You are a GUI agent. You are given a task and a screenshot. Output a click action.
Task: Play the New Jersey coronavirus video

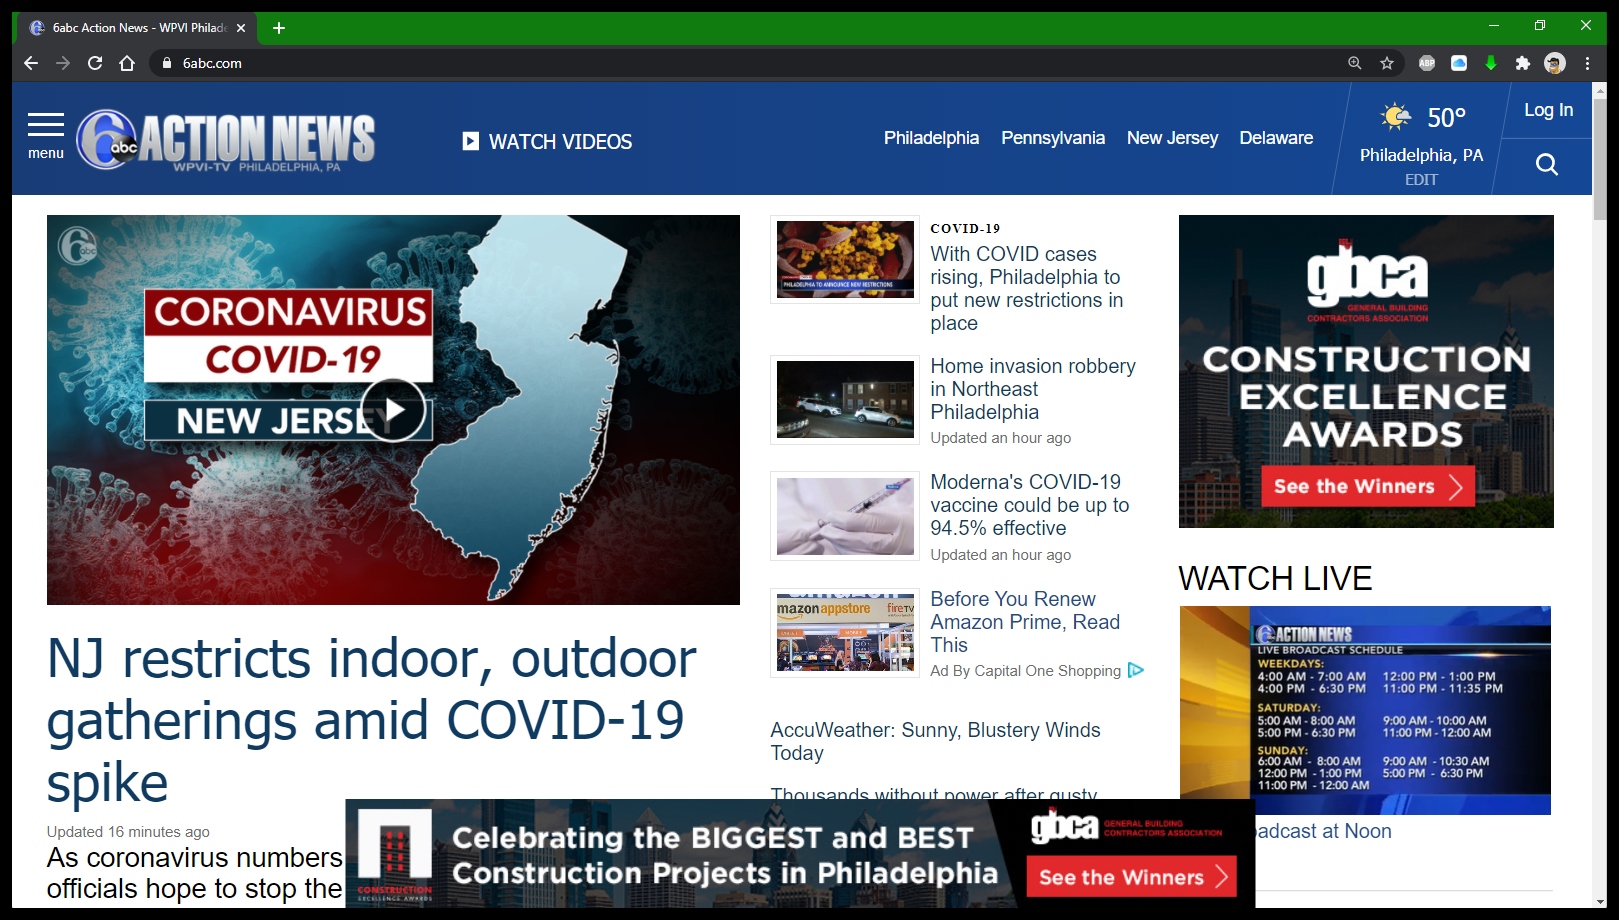393,410
